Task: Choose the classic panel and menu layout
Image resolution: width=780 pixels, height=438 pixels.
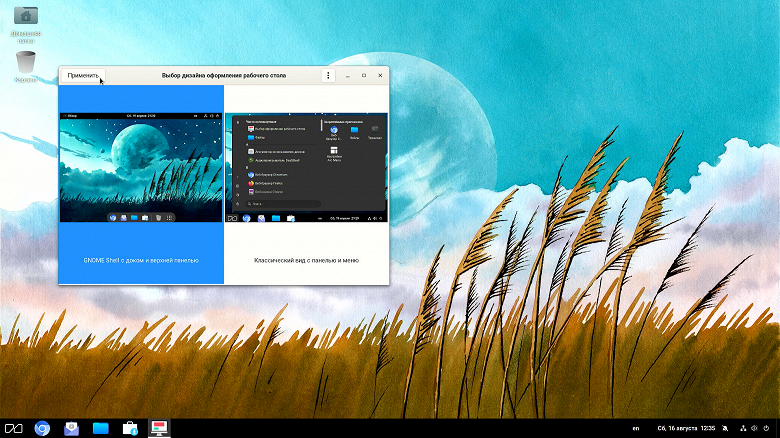Action: [x=306, y=184]
